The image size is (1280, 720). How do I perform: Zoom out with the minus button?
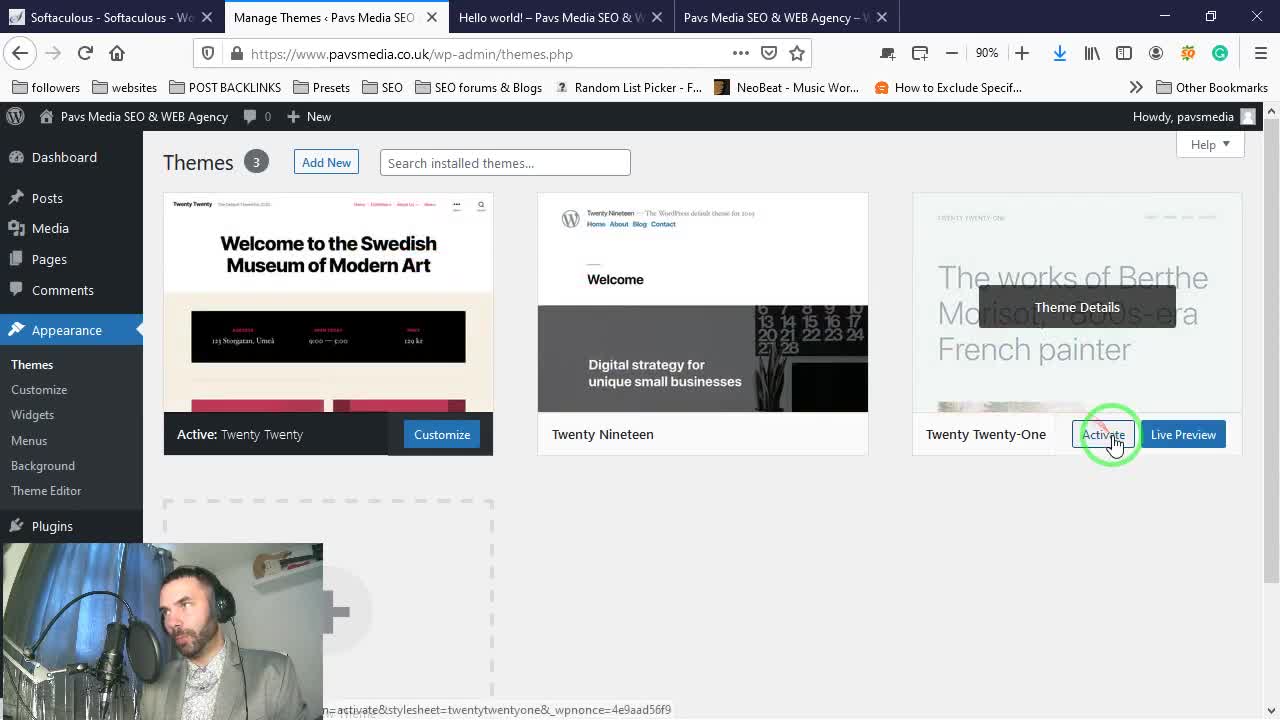(952, 53)
